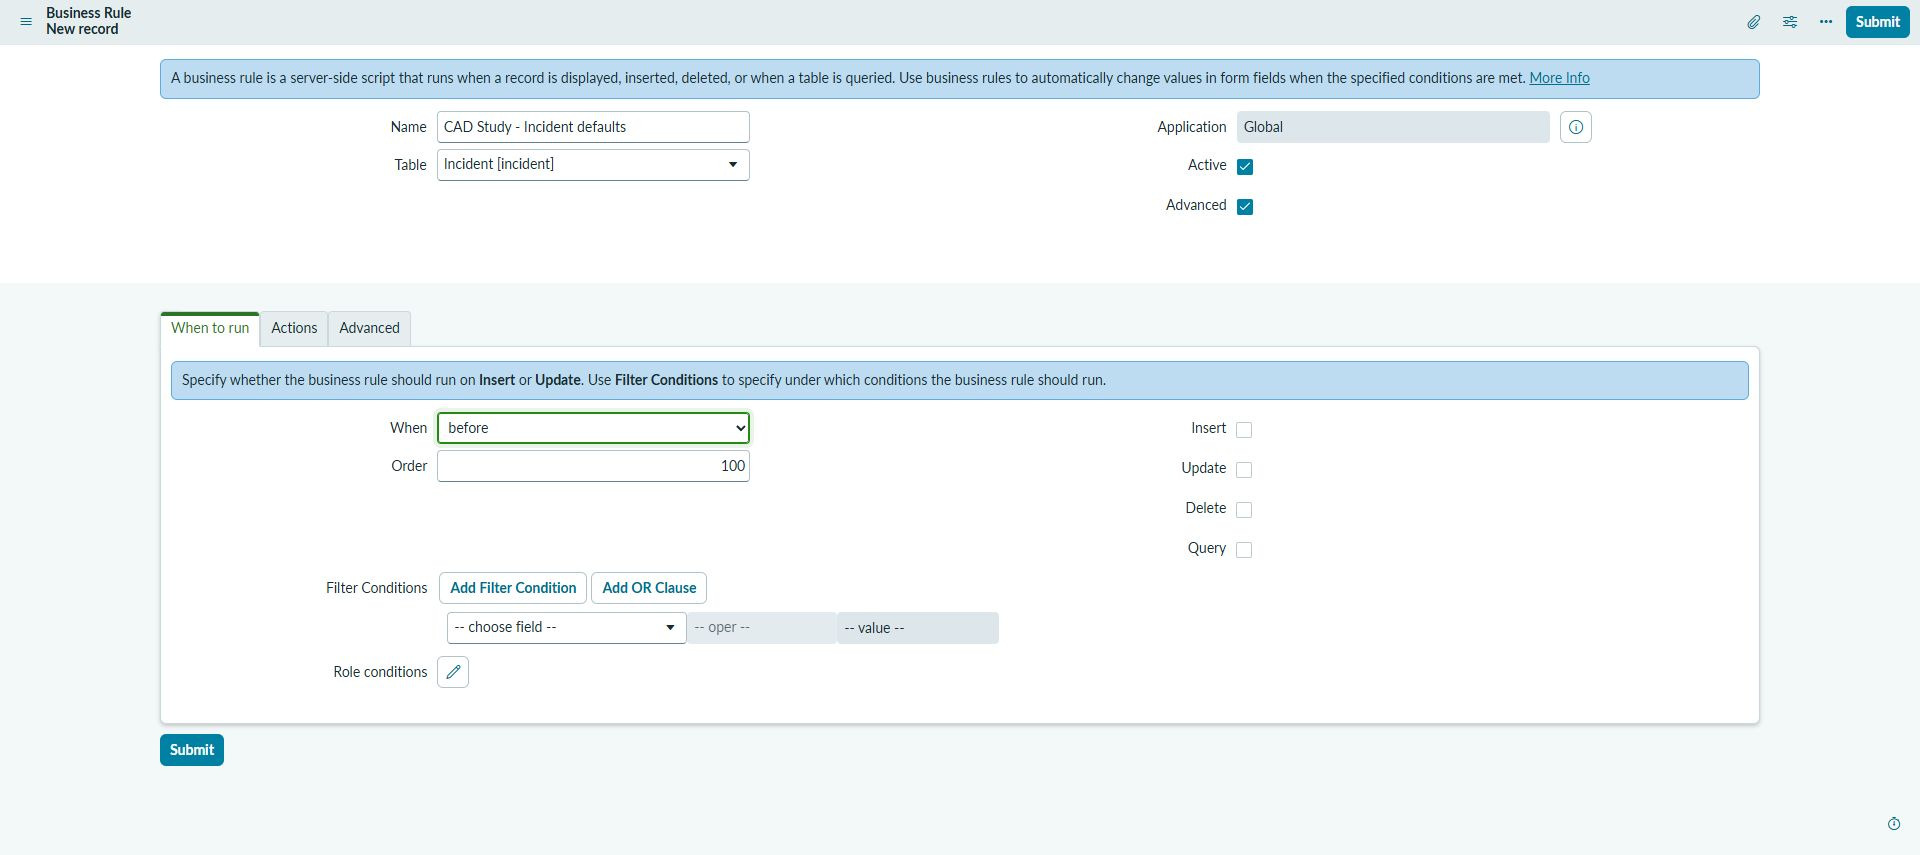Enable the Delete checkbox
The image size is (1920, 855).
click(x=1244, y=509)
